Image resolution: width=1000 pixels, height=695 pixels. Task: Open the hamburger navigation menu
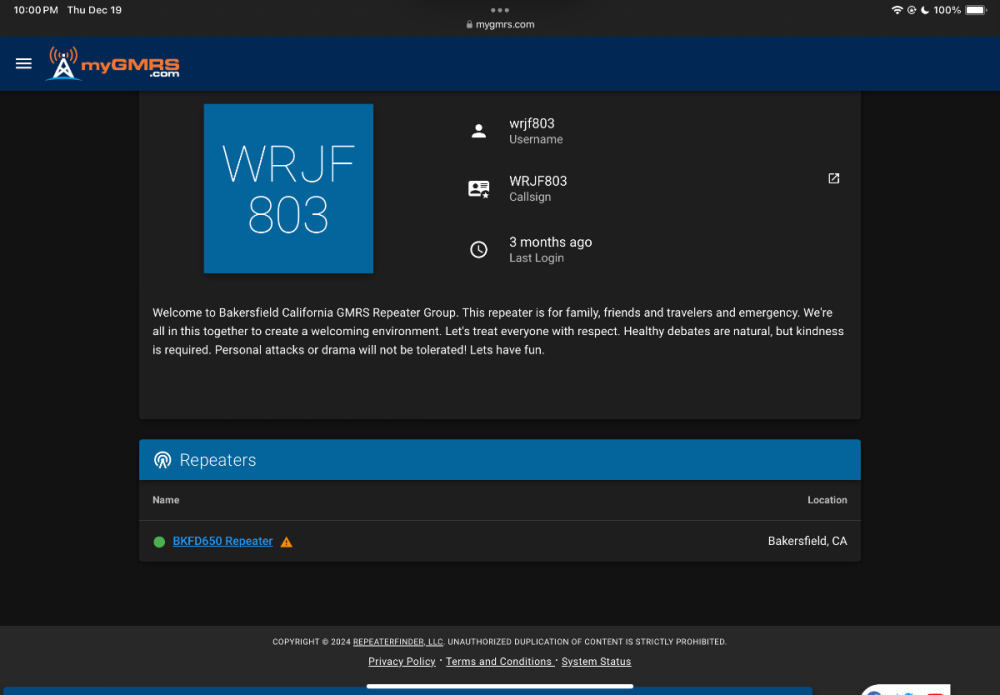pyautogui.click(x=24, y=64)
